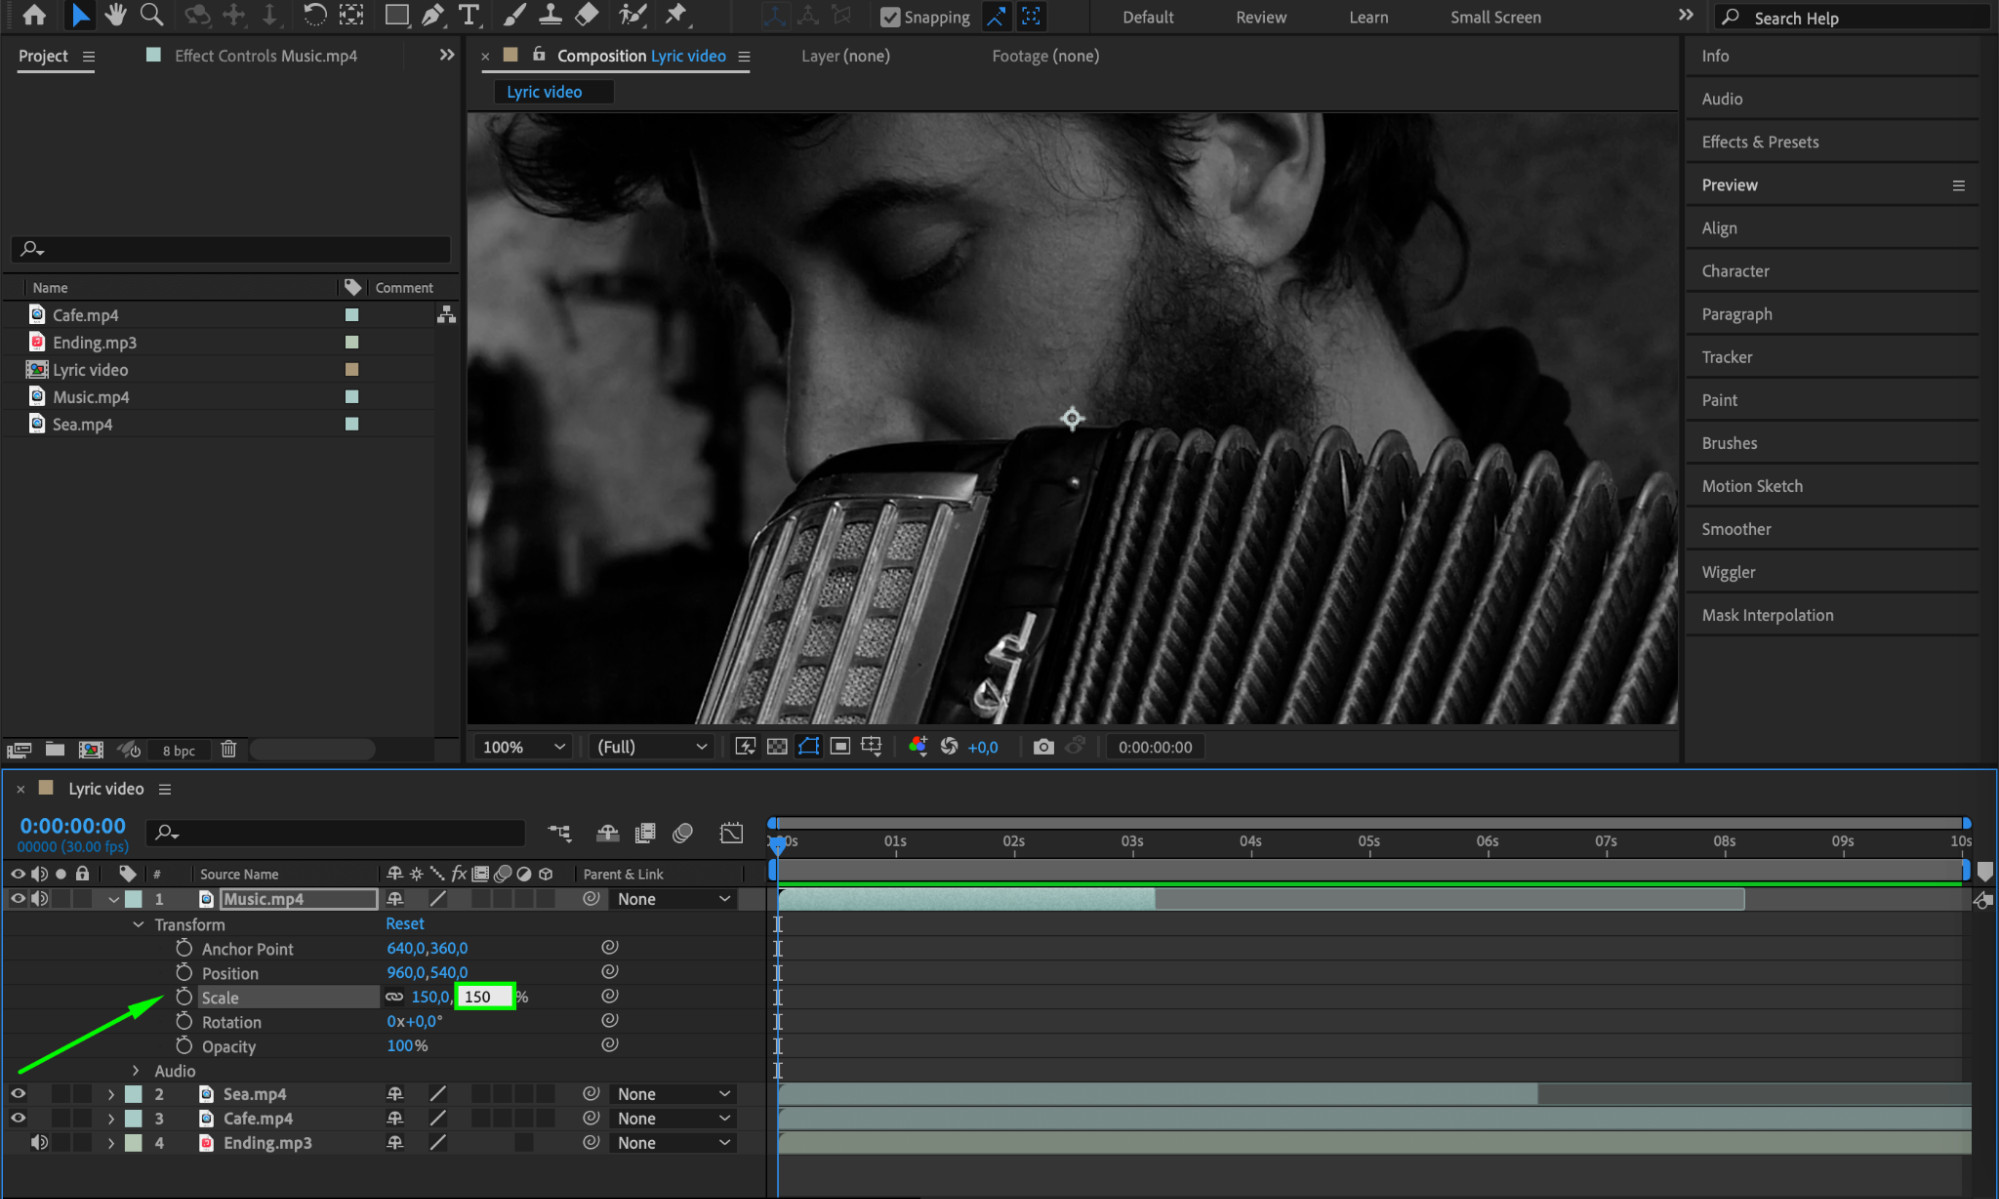The image size is (1999, 1199).
Task: Select the Type tool
Action: pos(468,14)
